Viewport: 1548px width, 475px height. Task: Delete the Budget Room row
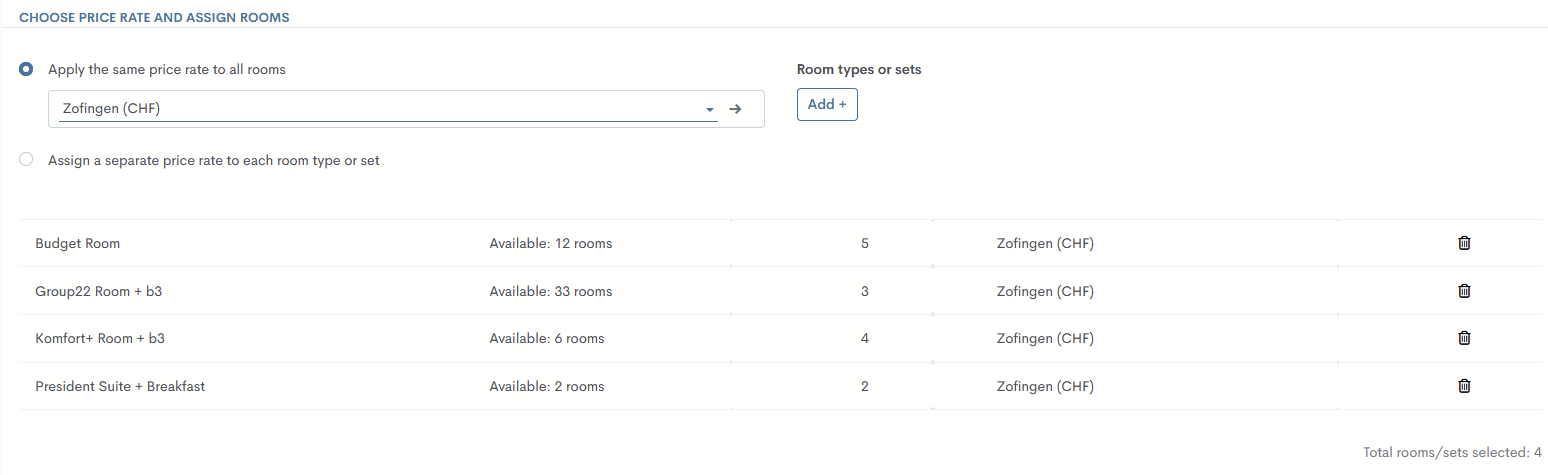[1464, 243]
